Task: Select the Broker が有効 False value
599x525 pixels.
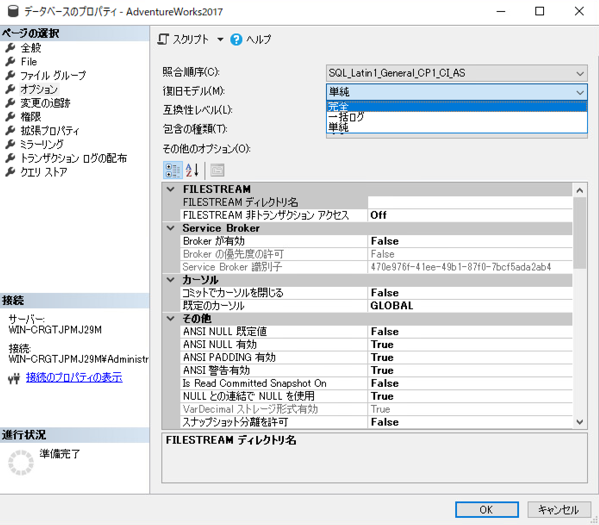Action: pos(470,241)
